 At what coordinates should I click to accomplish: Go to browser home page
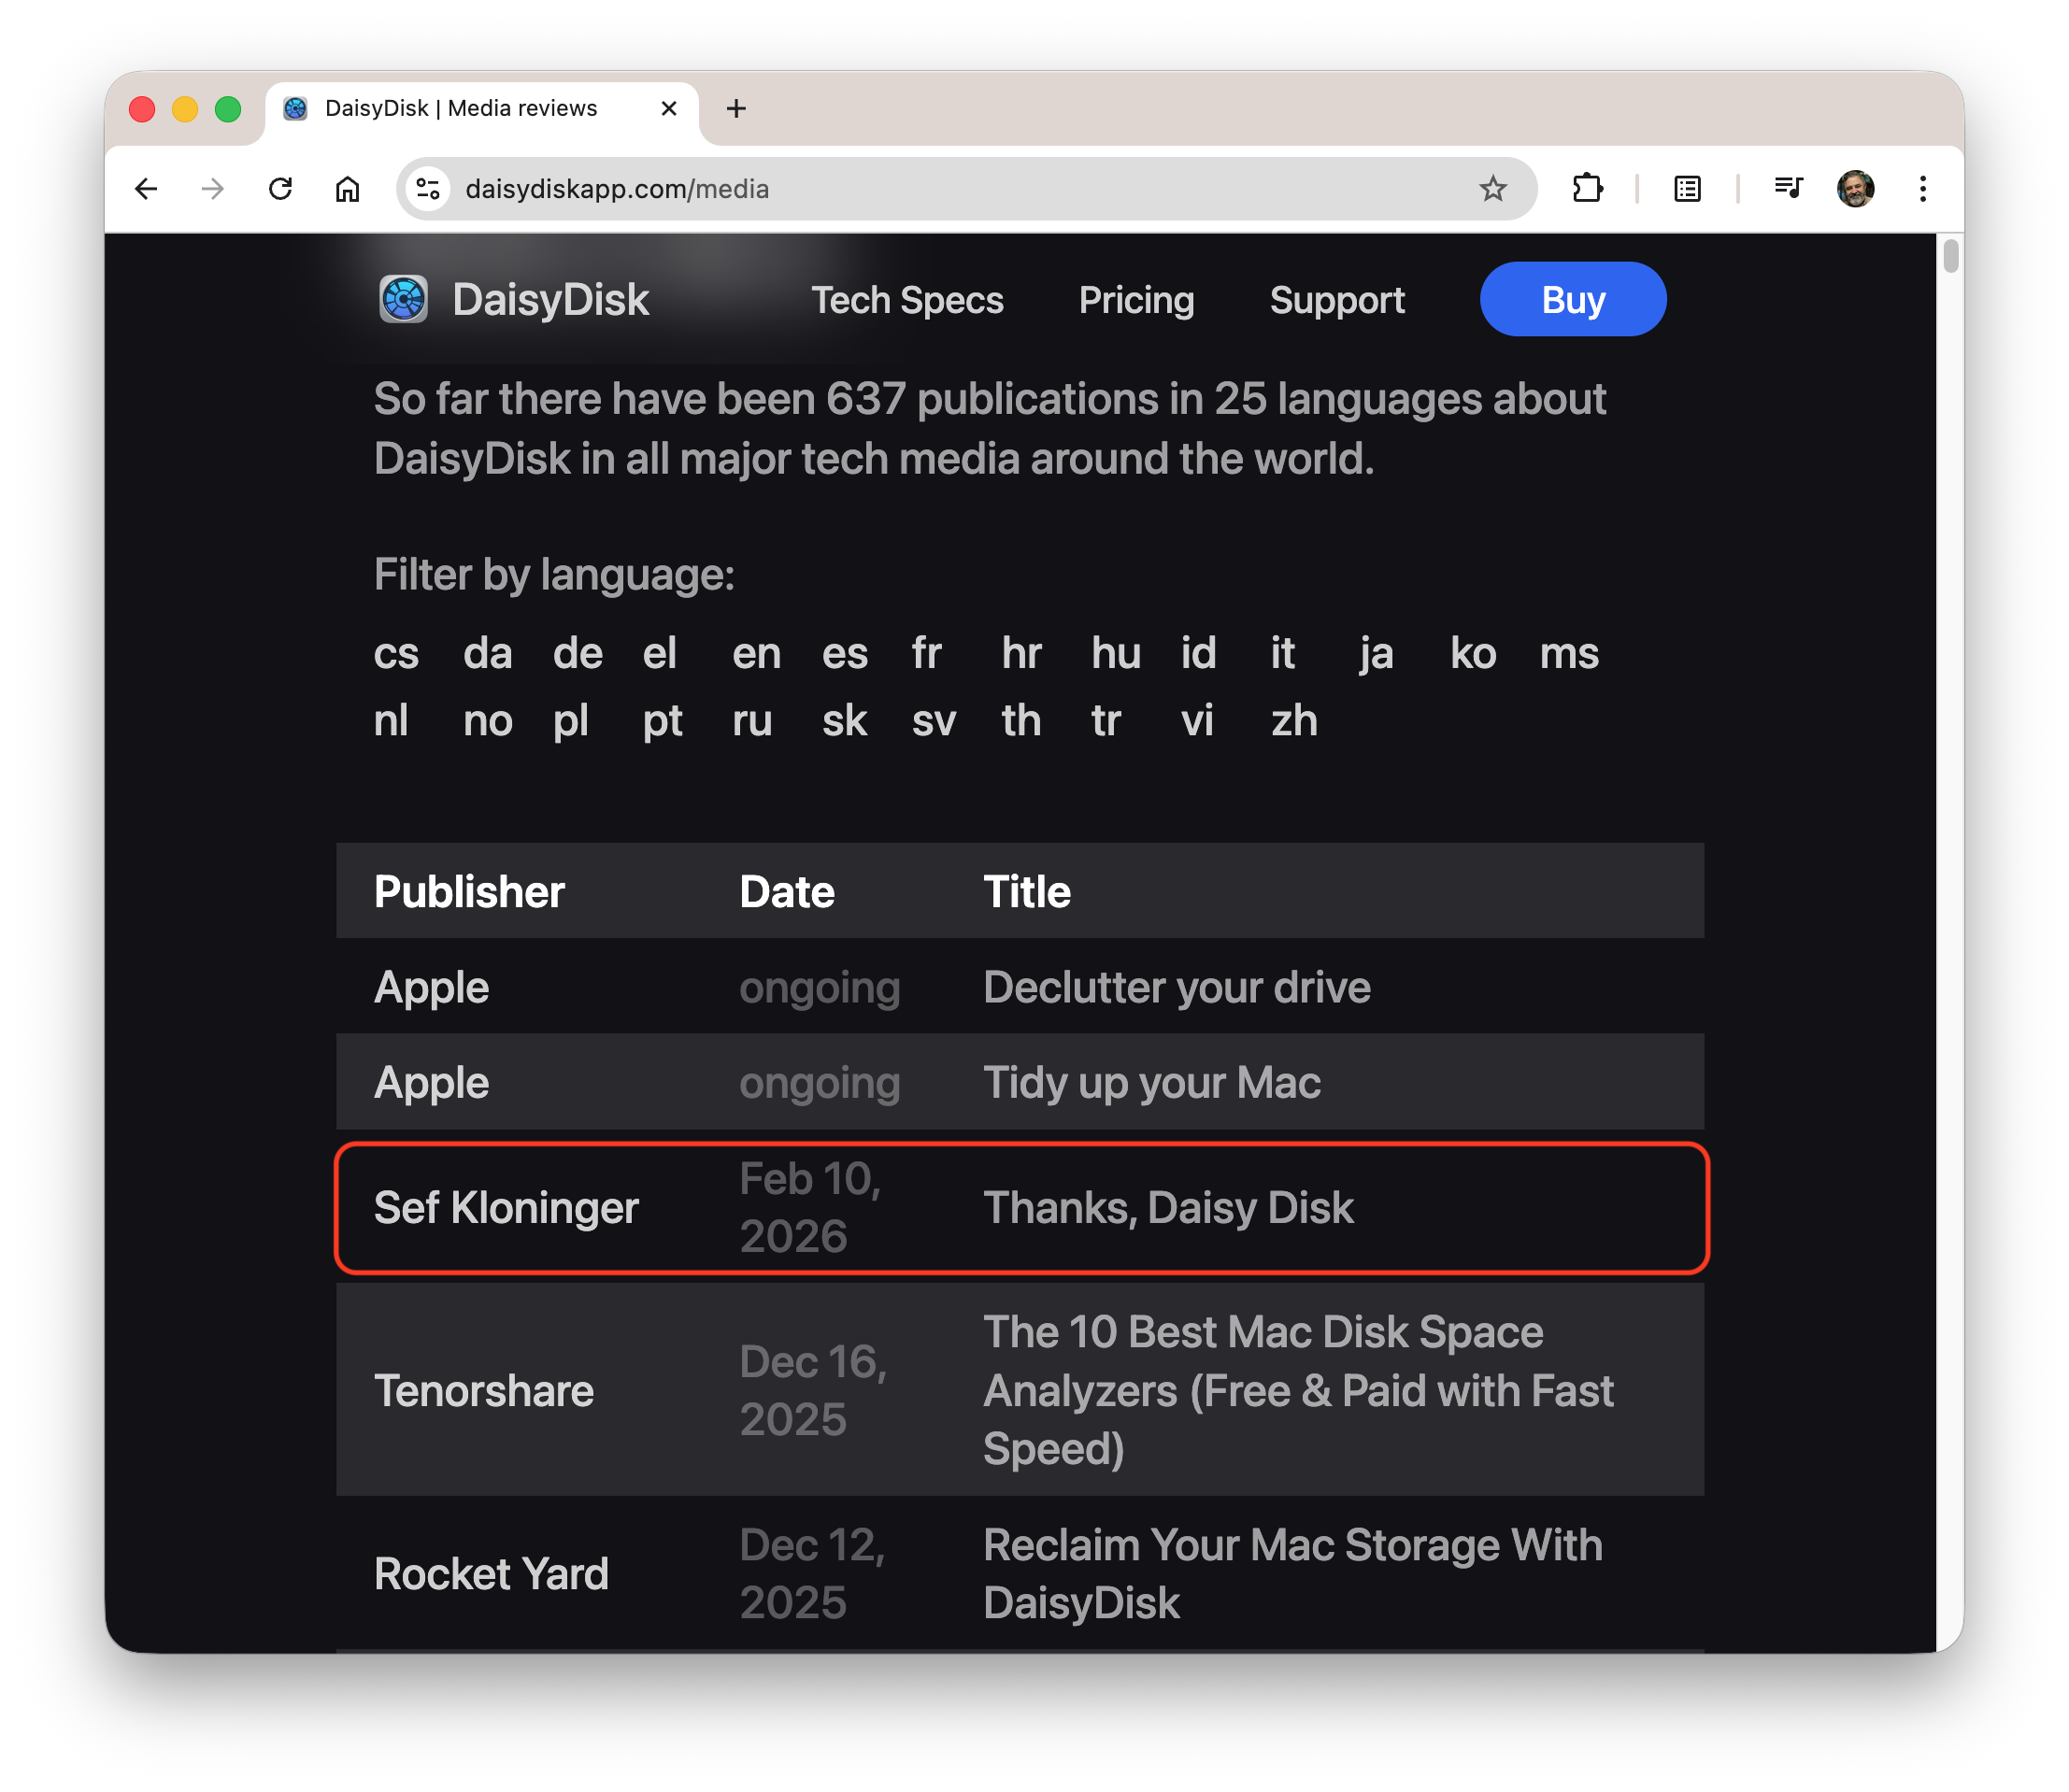pyautogui.click(x=347, y=189)
